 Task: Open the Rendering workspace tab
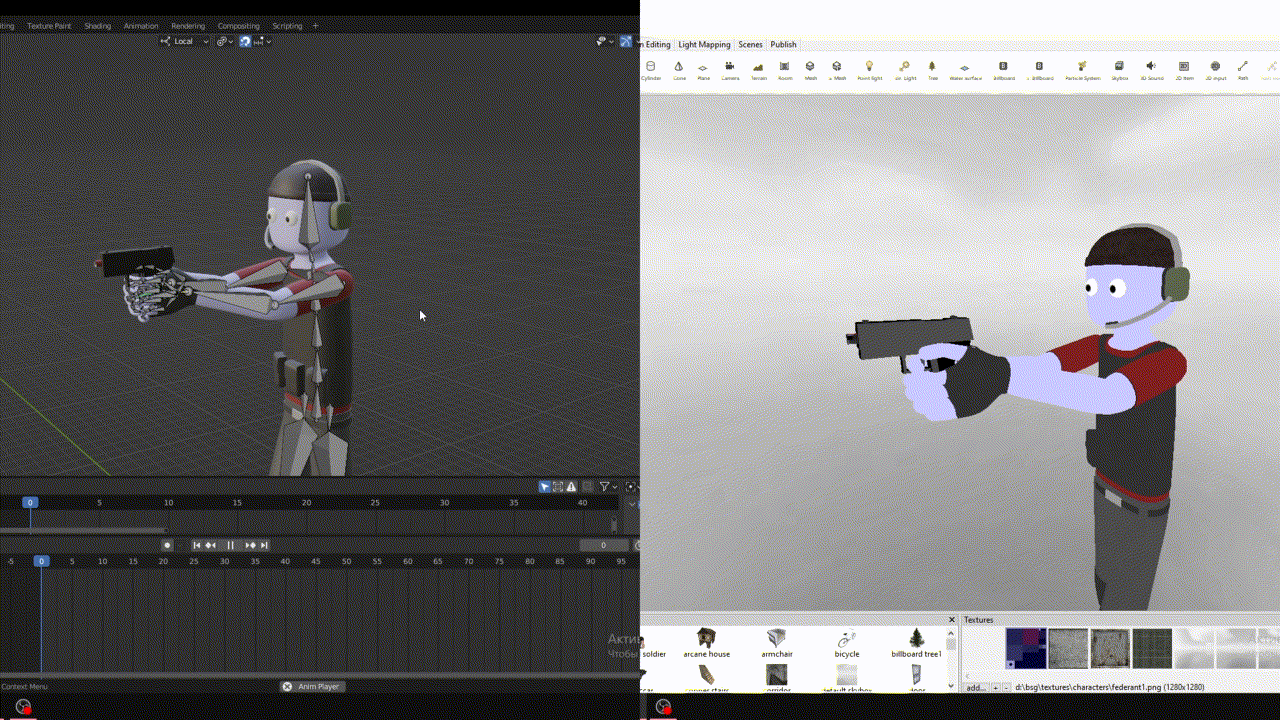pos(188,26)
